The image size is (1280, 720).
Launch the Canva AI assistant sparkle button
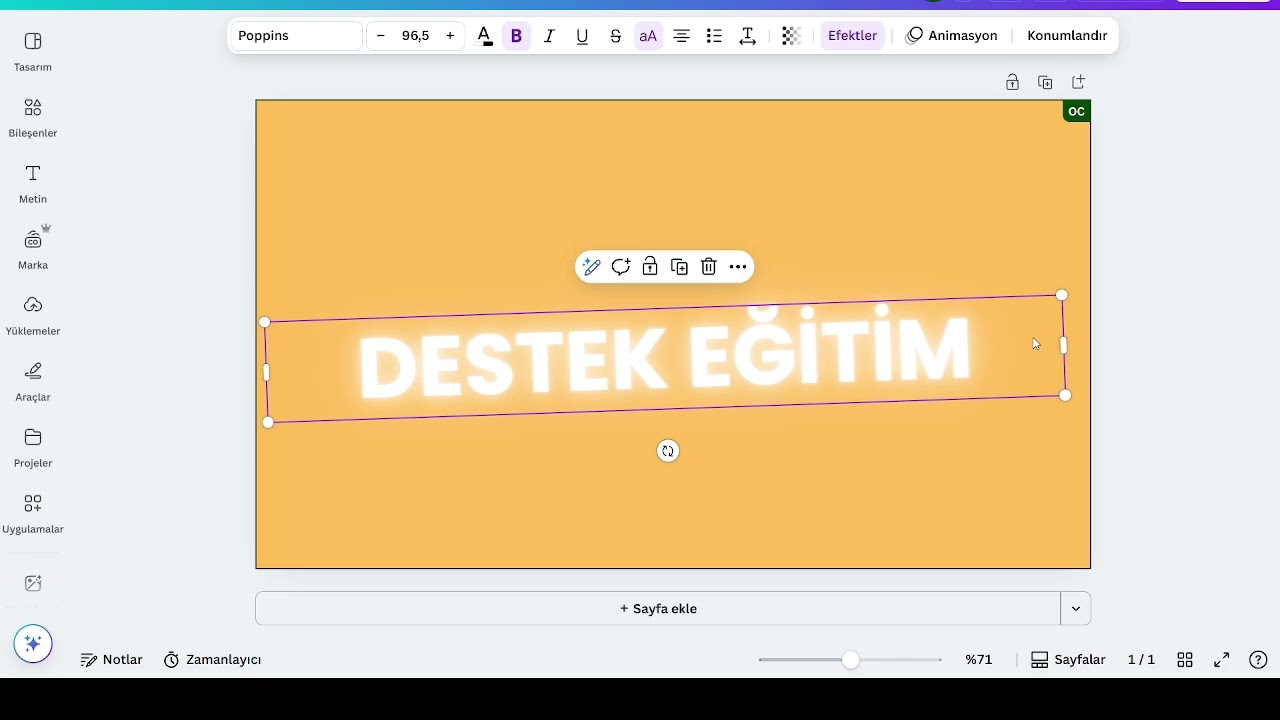pyautogui.click(x=33, y=644)
